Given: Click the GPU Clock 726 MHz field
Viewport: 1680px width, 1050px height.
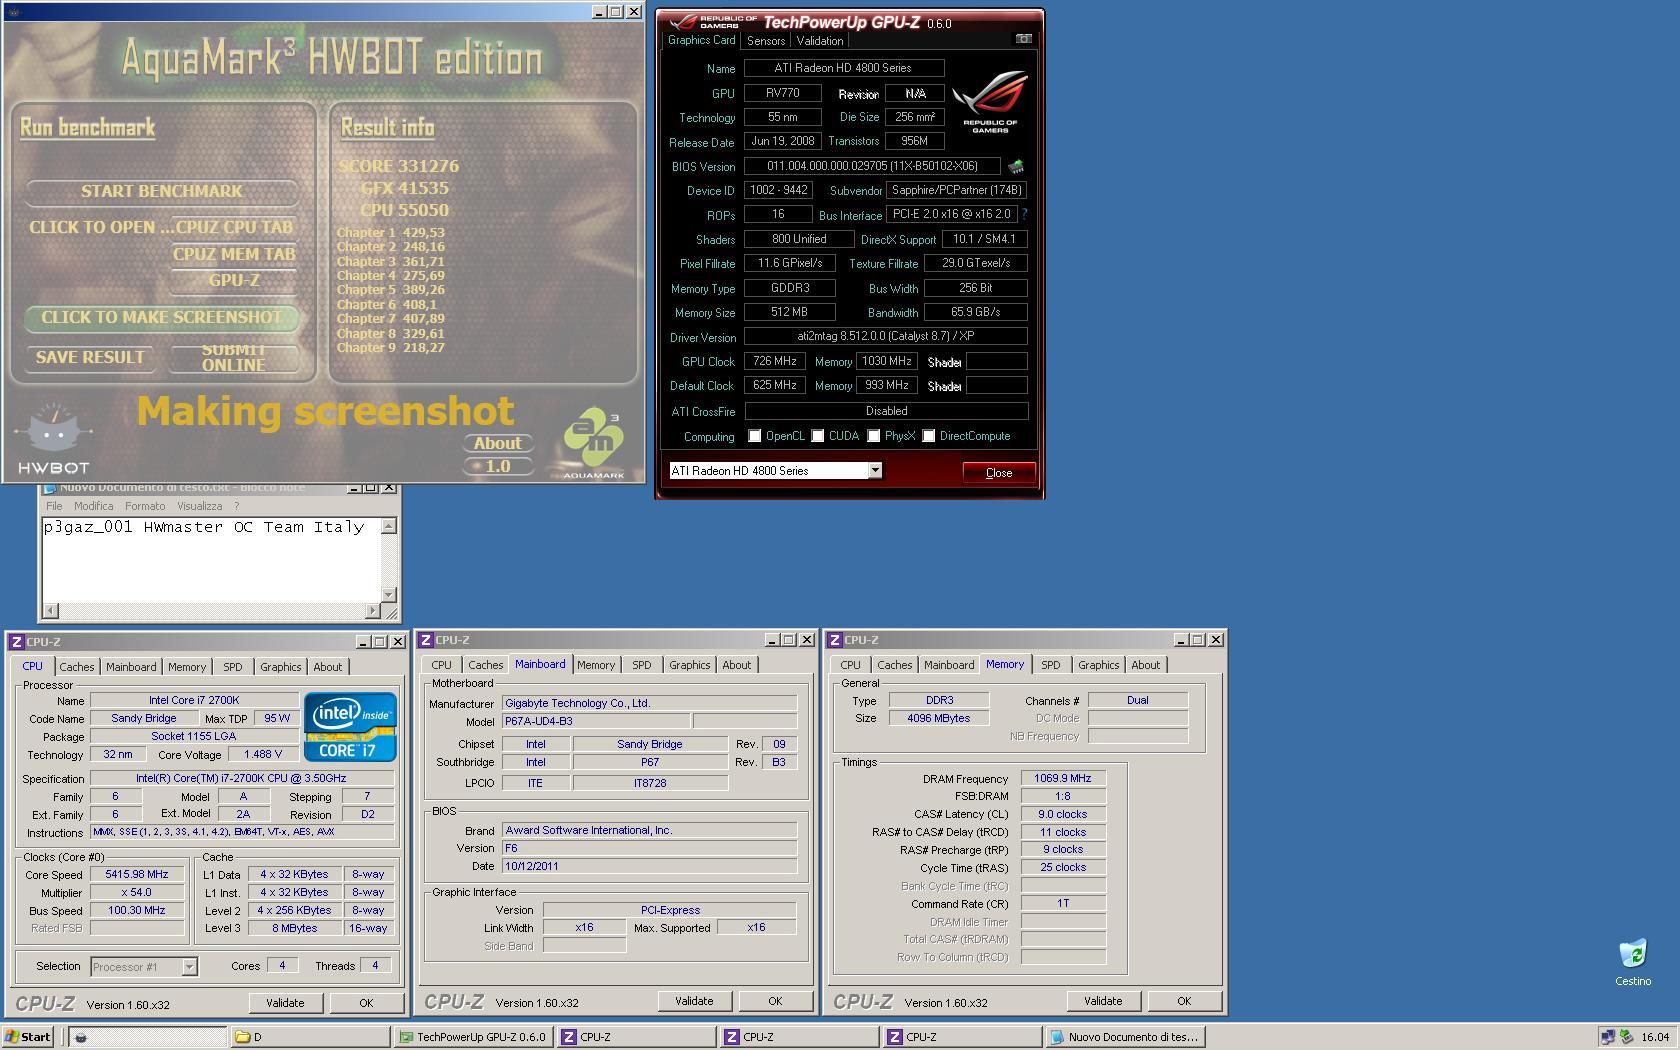Looking at the screenshot, I should point(775,361).
